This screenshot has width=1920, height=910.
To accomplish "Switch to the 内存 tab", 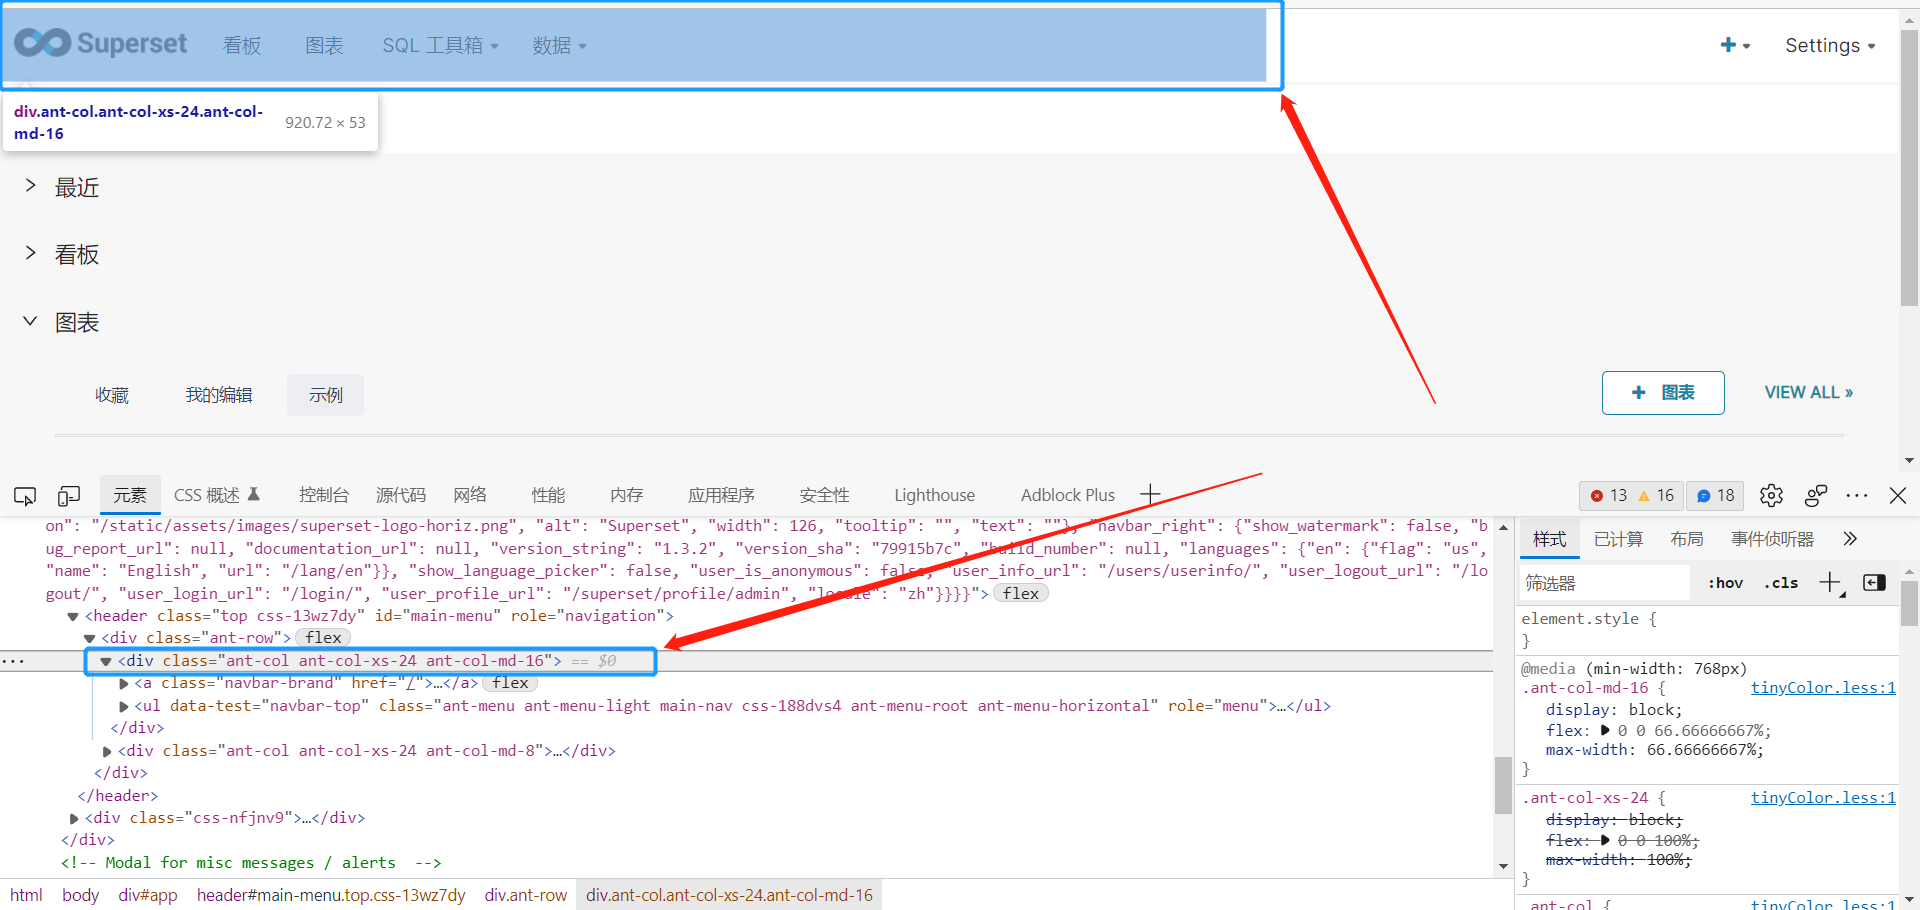I will 626,495.
